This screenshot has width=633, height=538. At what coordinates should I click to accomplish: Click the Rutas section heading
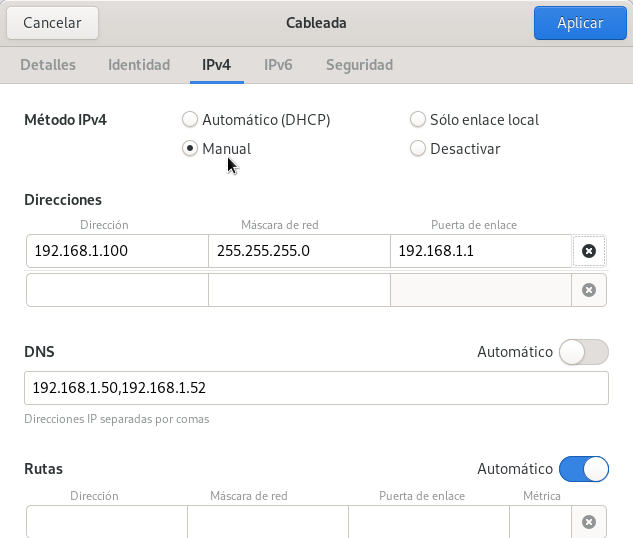44,469
